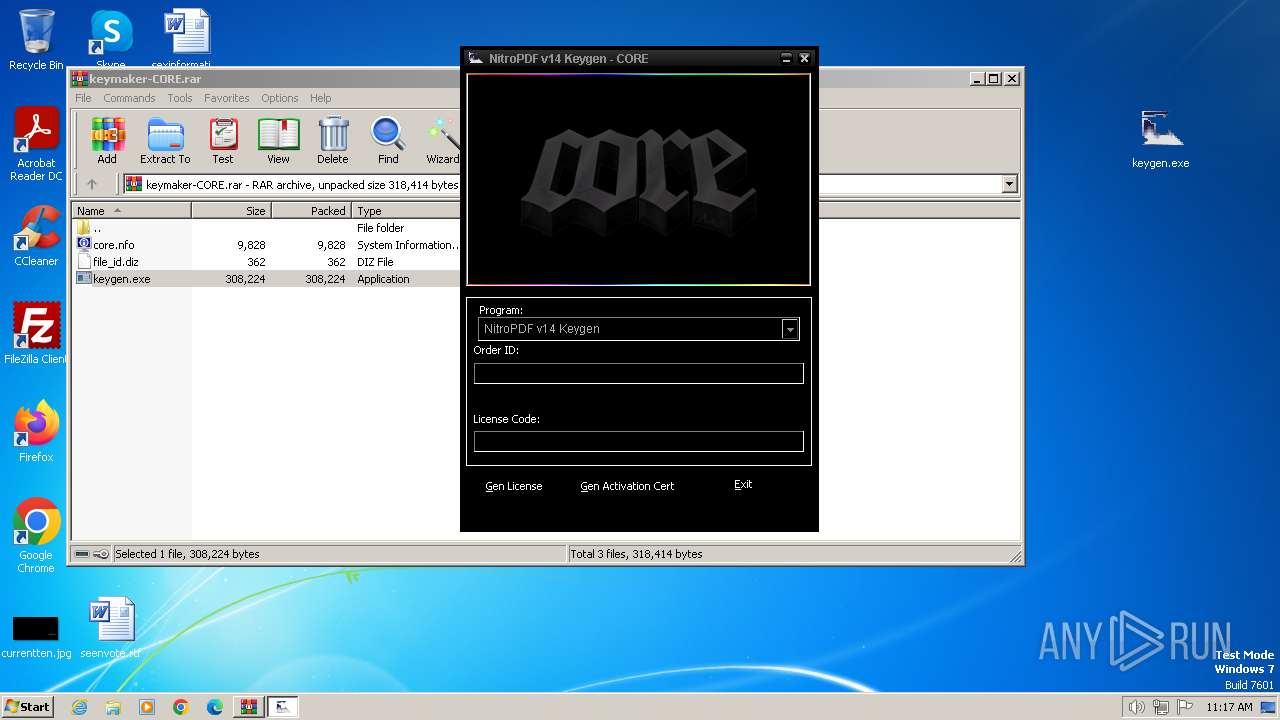This screenshot has height=720, width=1280.
Task: Launch FileZilla Client desktop shortcut
Action: point(36,334)
